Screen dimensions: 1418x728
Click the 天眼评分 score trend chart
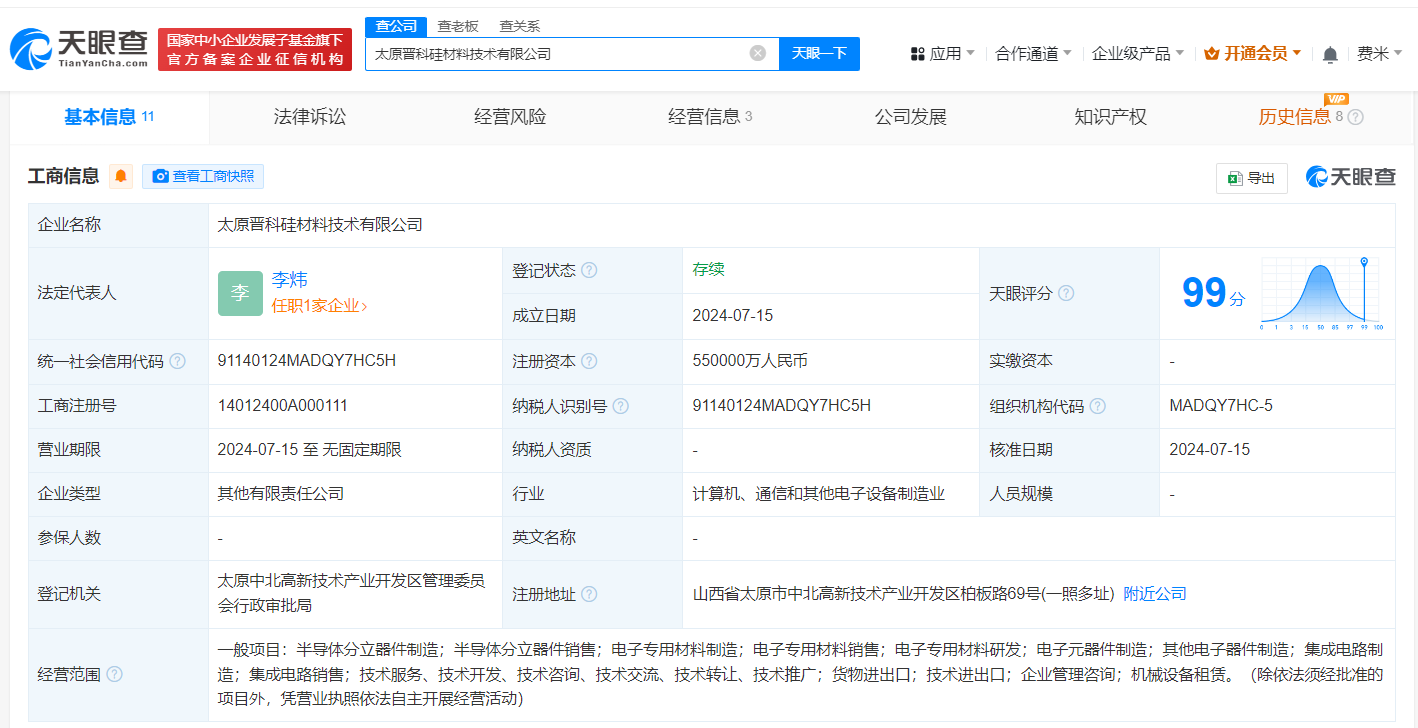click(x=1318, y=293)
